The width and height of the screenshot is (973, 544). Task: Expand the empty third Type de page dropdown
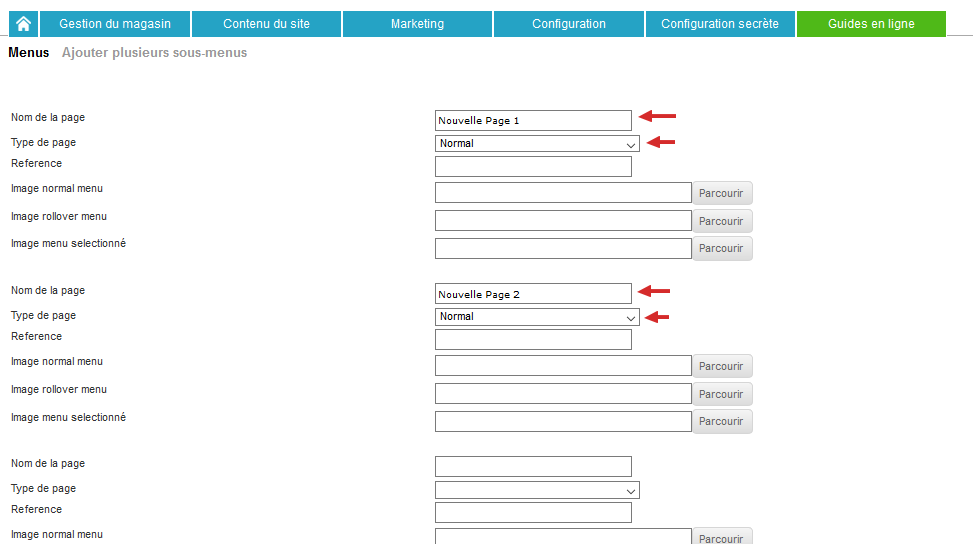click(x=537, y=490)
